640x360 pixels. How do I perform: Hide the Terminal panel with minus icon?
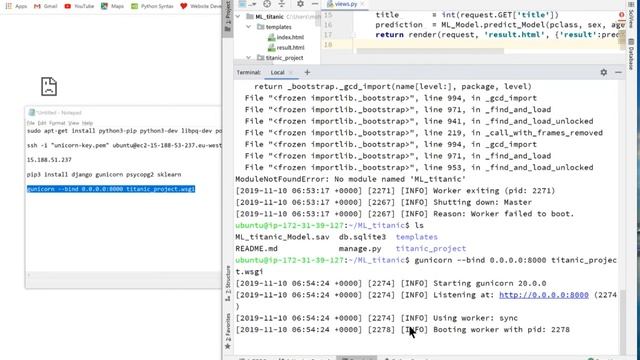618,72
